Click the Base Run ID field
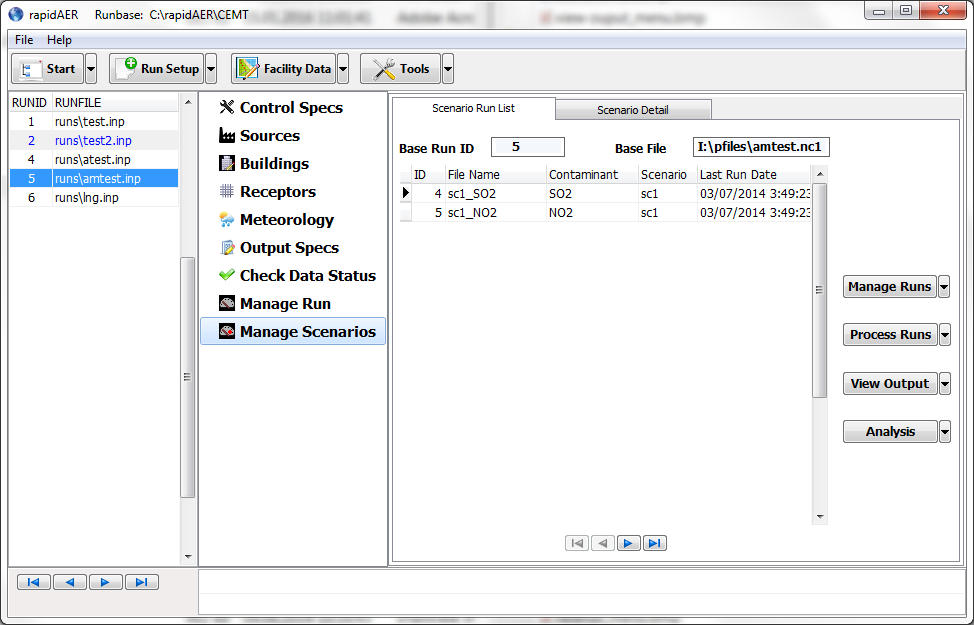The width and height of the screenshot is (974, 625). point(527,147)
